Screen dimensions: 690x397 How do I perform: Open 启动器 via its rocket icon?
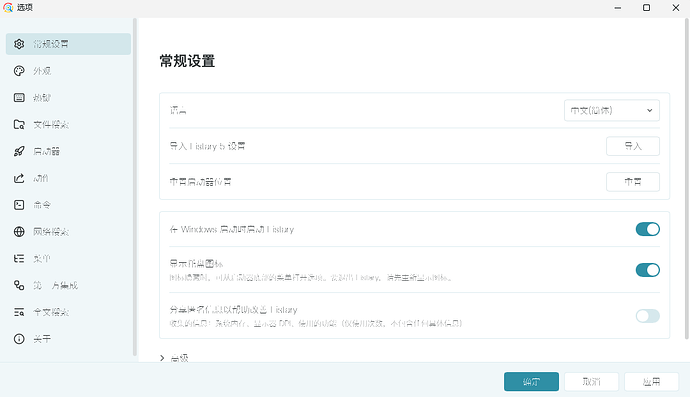(19, 151)
